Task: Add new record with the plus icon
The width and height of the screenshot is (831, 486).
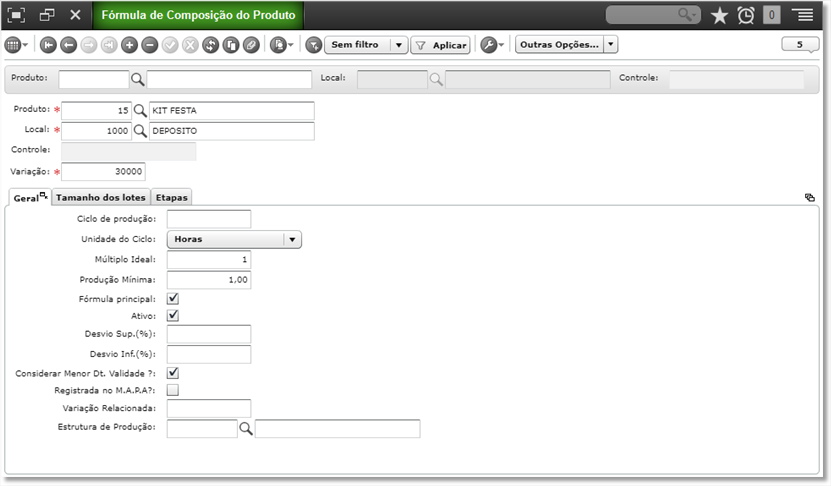Action: point(129,46)
